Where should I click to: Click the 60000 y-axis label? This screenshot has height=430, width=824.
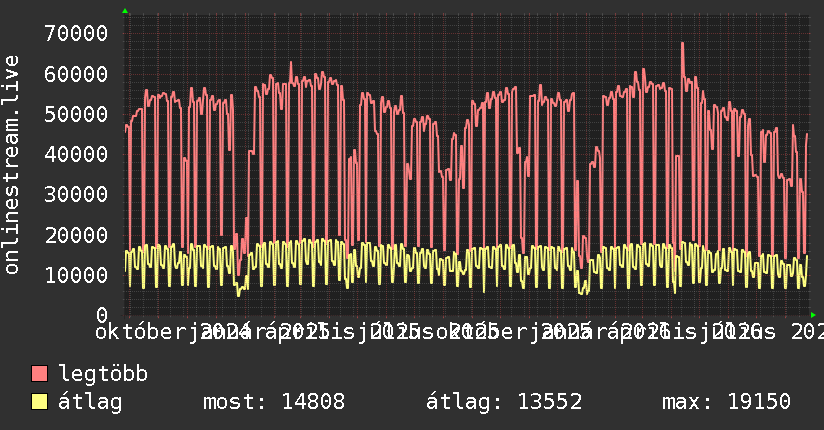click(76, 74)
